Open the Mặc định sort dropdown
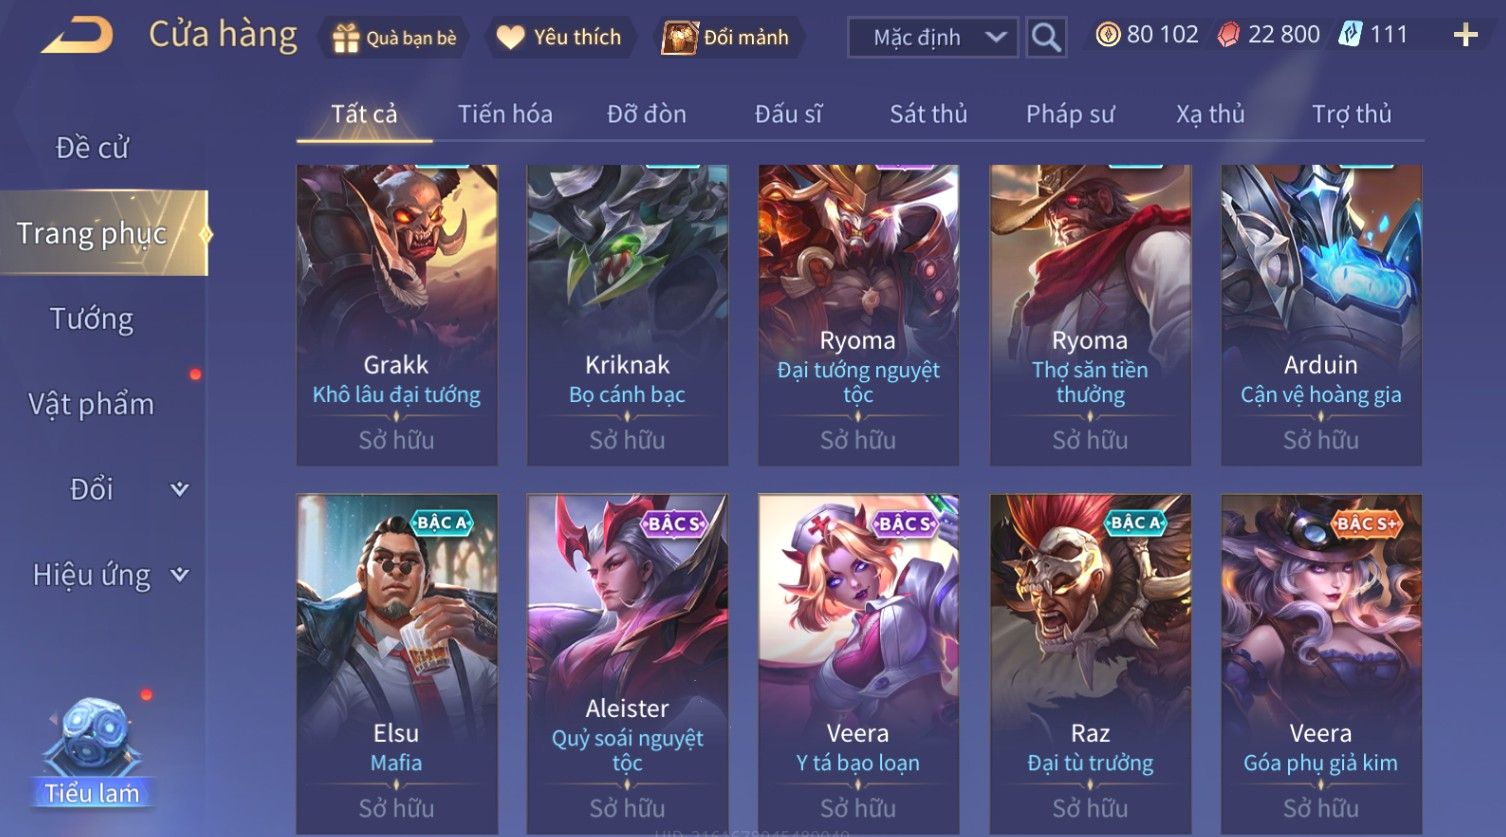 [x=933, y=37]
